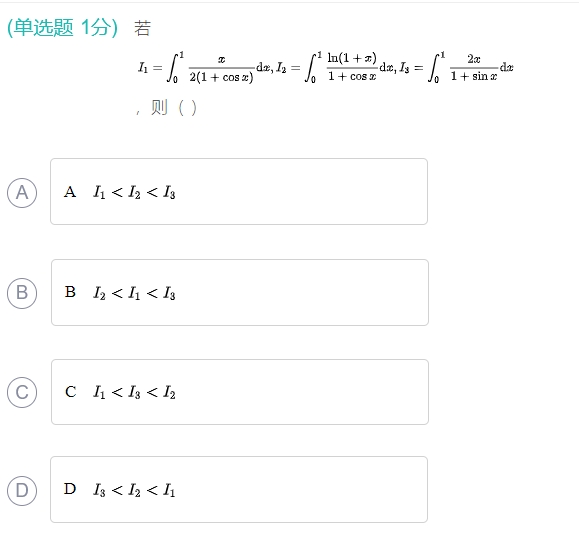Click the letter A inside first answer box

(70, 192)
